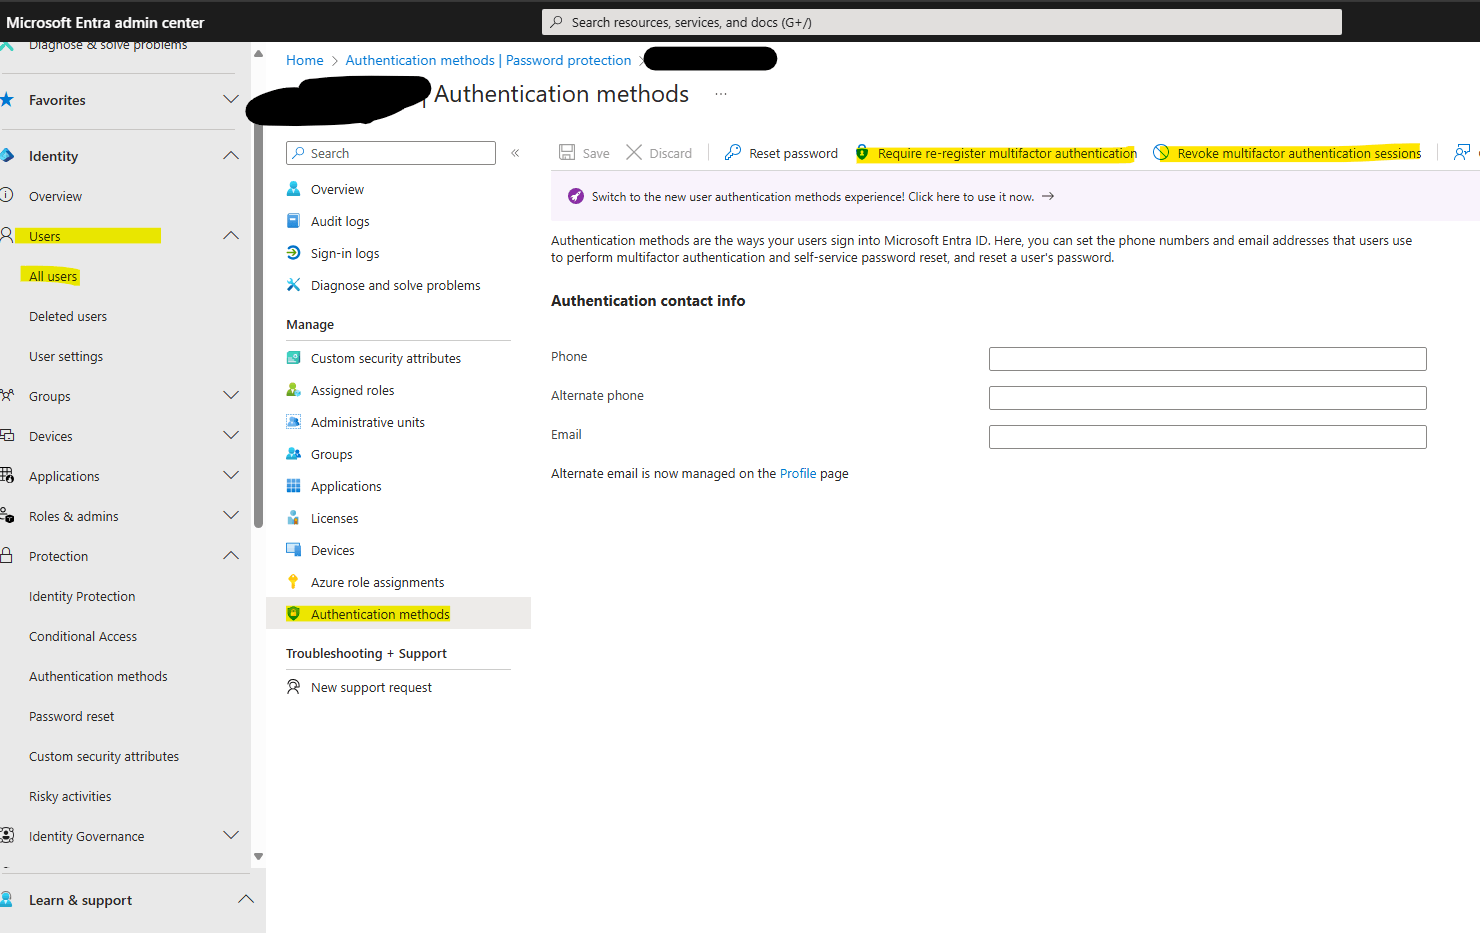
Task: Click Require re-register multifactor authentication
Action: pyautogui.click(x=996, y=153)
